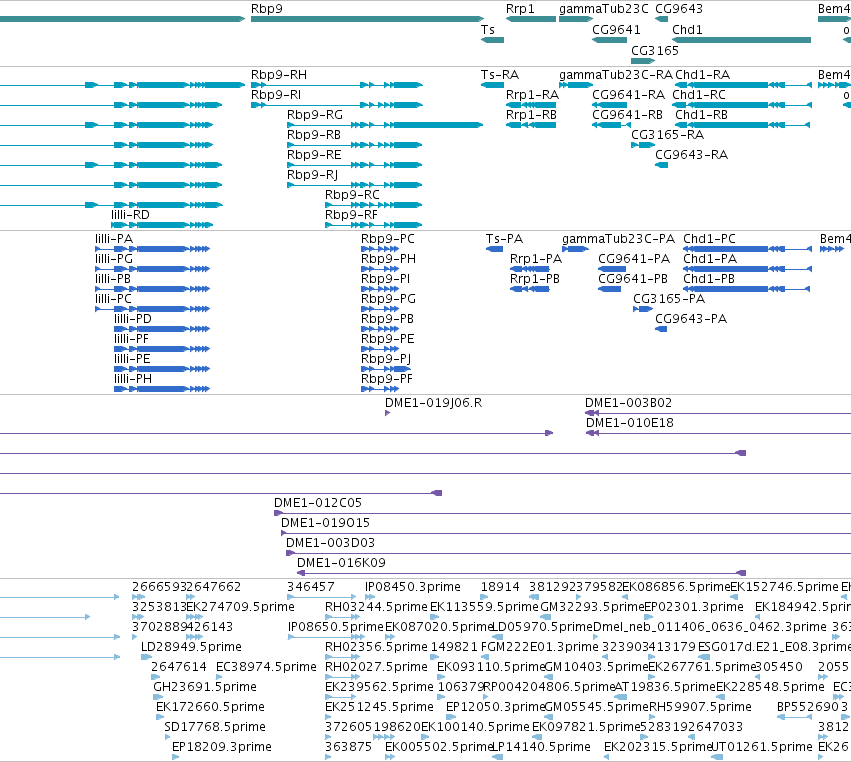The height and width of the screenshot is (762, 851).
Task: Select protein label Rbp9-PE
Action: coord(388,339)
